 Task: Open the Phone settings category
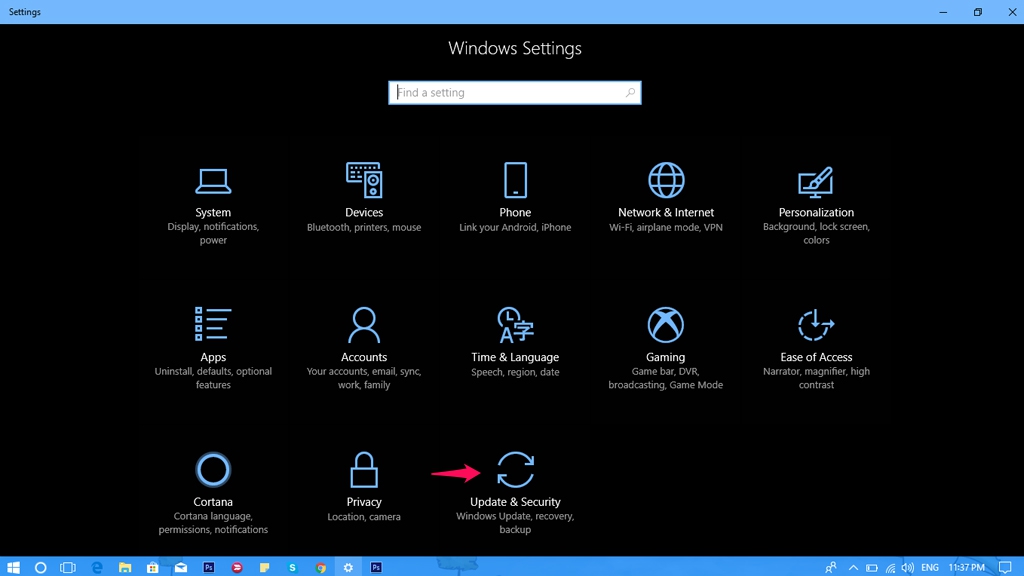(x=515, y=198)
